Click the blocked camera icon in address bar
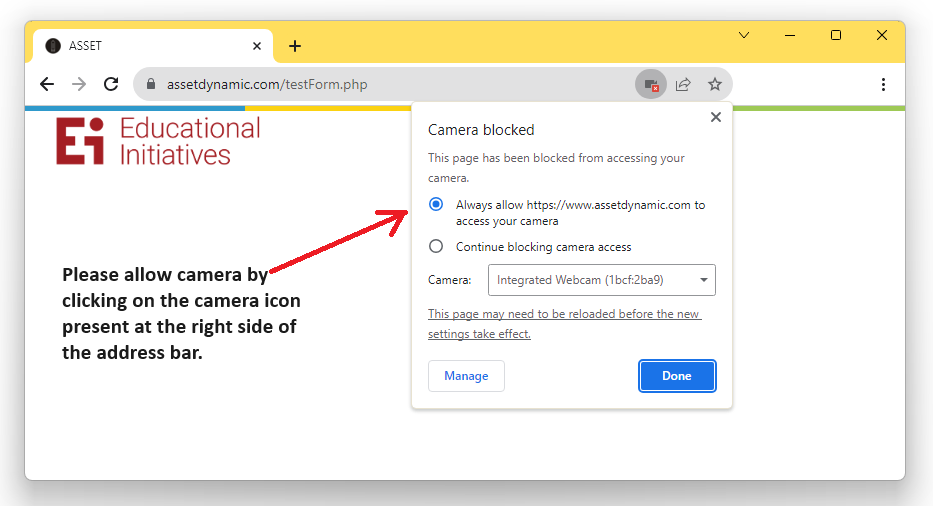Screen dimensions: 934x506 (x=651, y=85)
